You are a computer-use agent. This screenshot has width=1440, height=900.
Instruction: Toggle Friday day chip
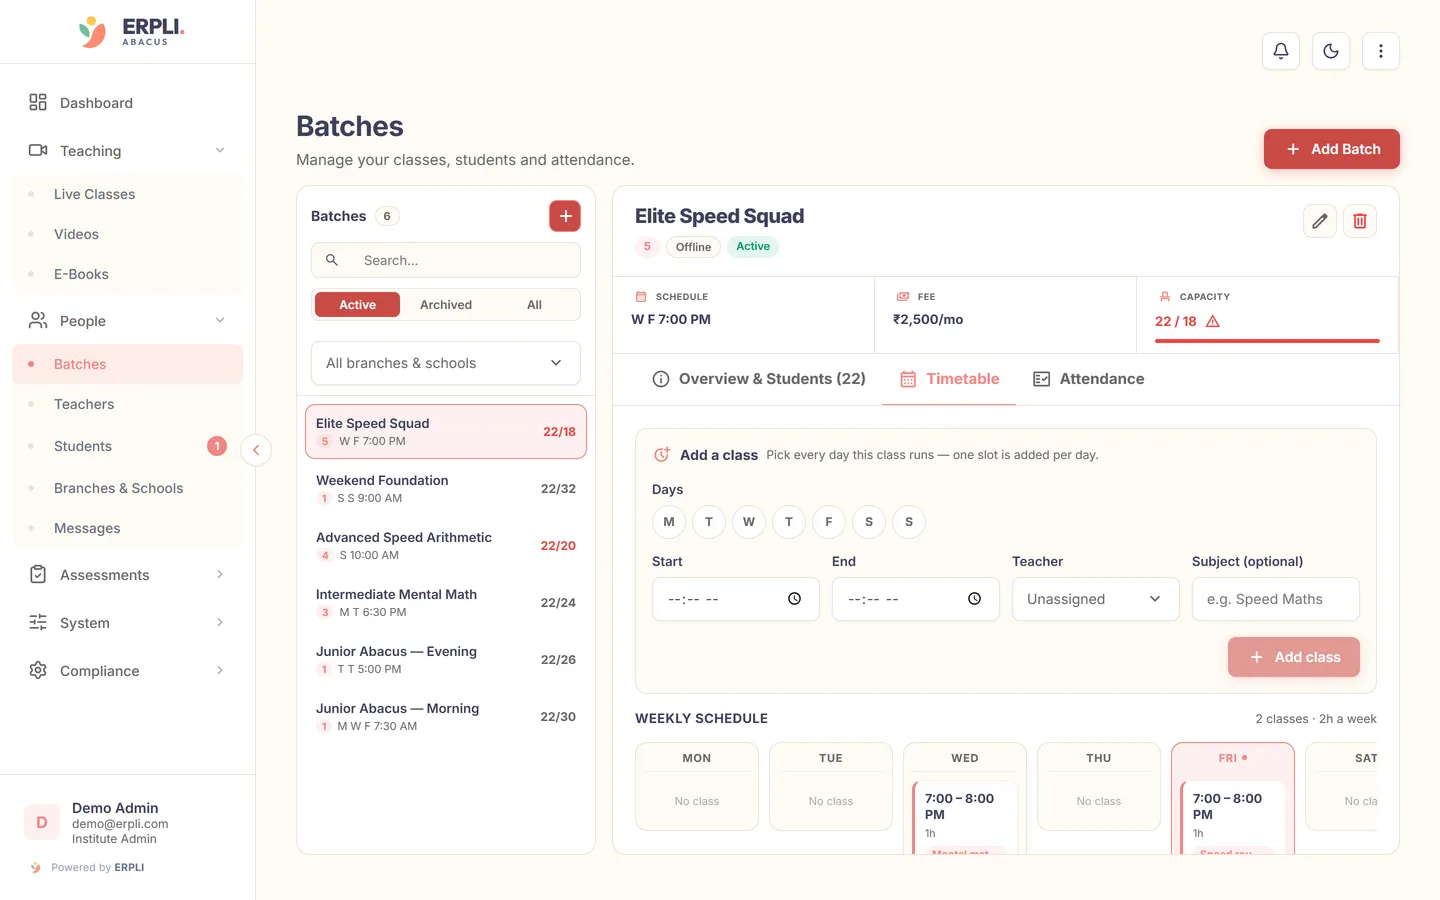click(x=829, y=522)
